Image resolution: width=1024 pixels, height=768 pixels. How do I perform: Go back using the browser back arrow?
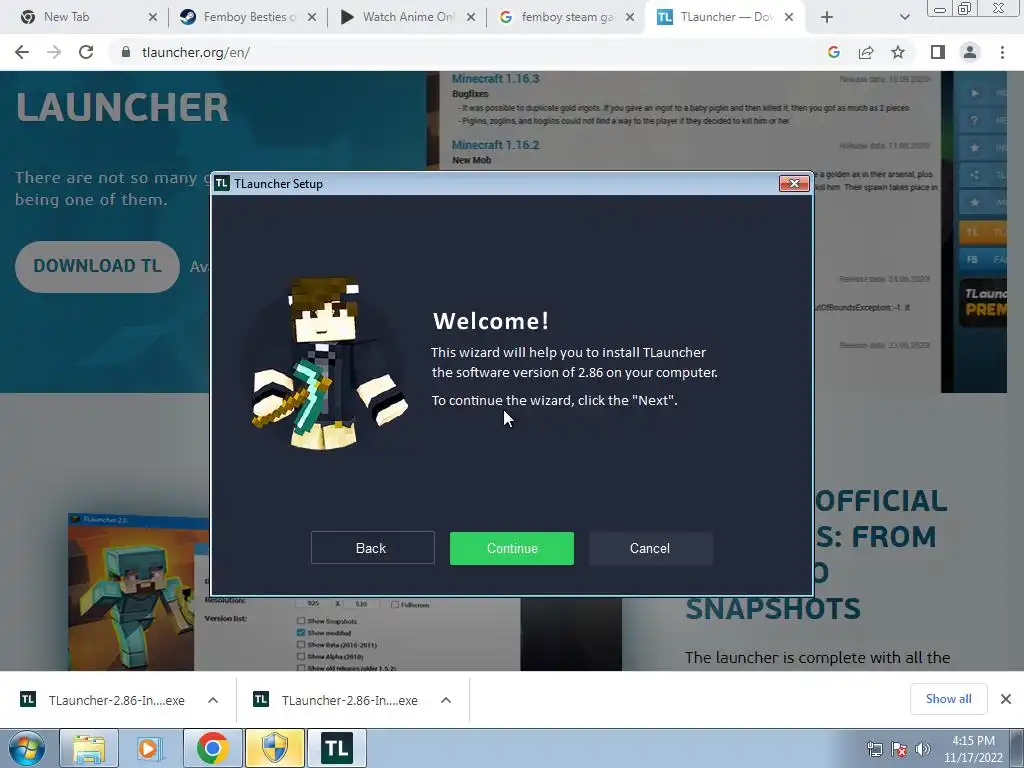(22, 52)
